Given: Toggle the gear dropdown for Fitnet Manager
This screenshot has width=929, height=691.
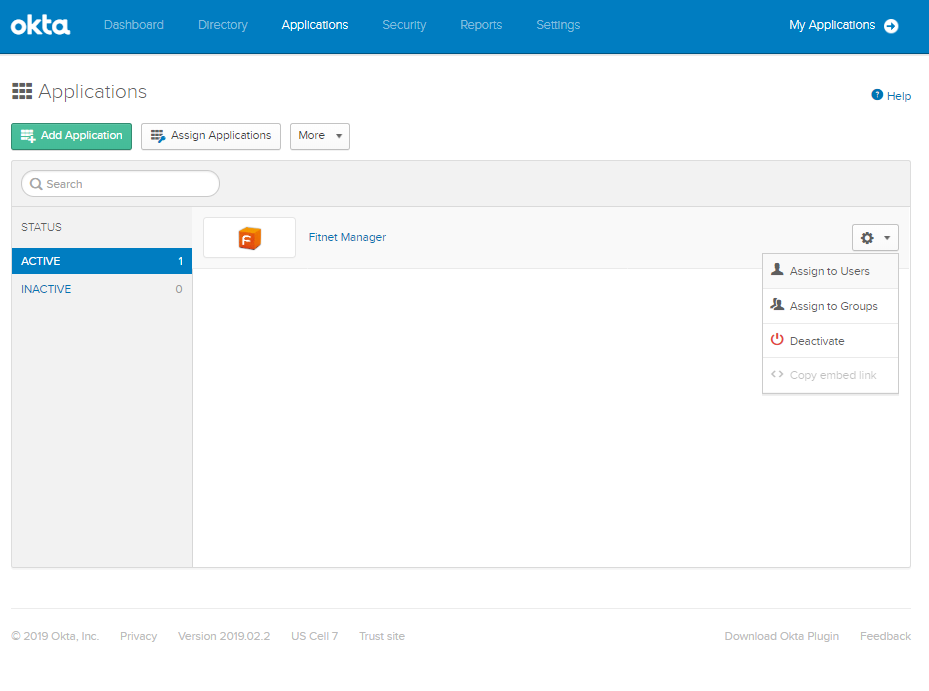Looking at the screenshot, I should (x=875, y=238).
